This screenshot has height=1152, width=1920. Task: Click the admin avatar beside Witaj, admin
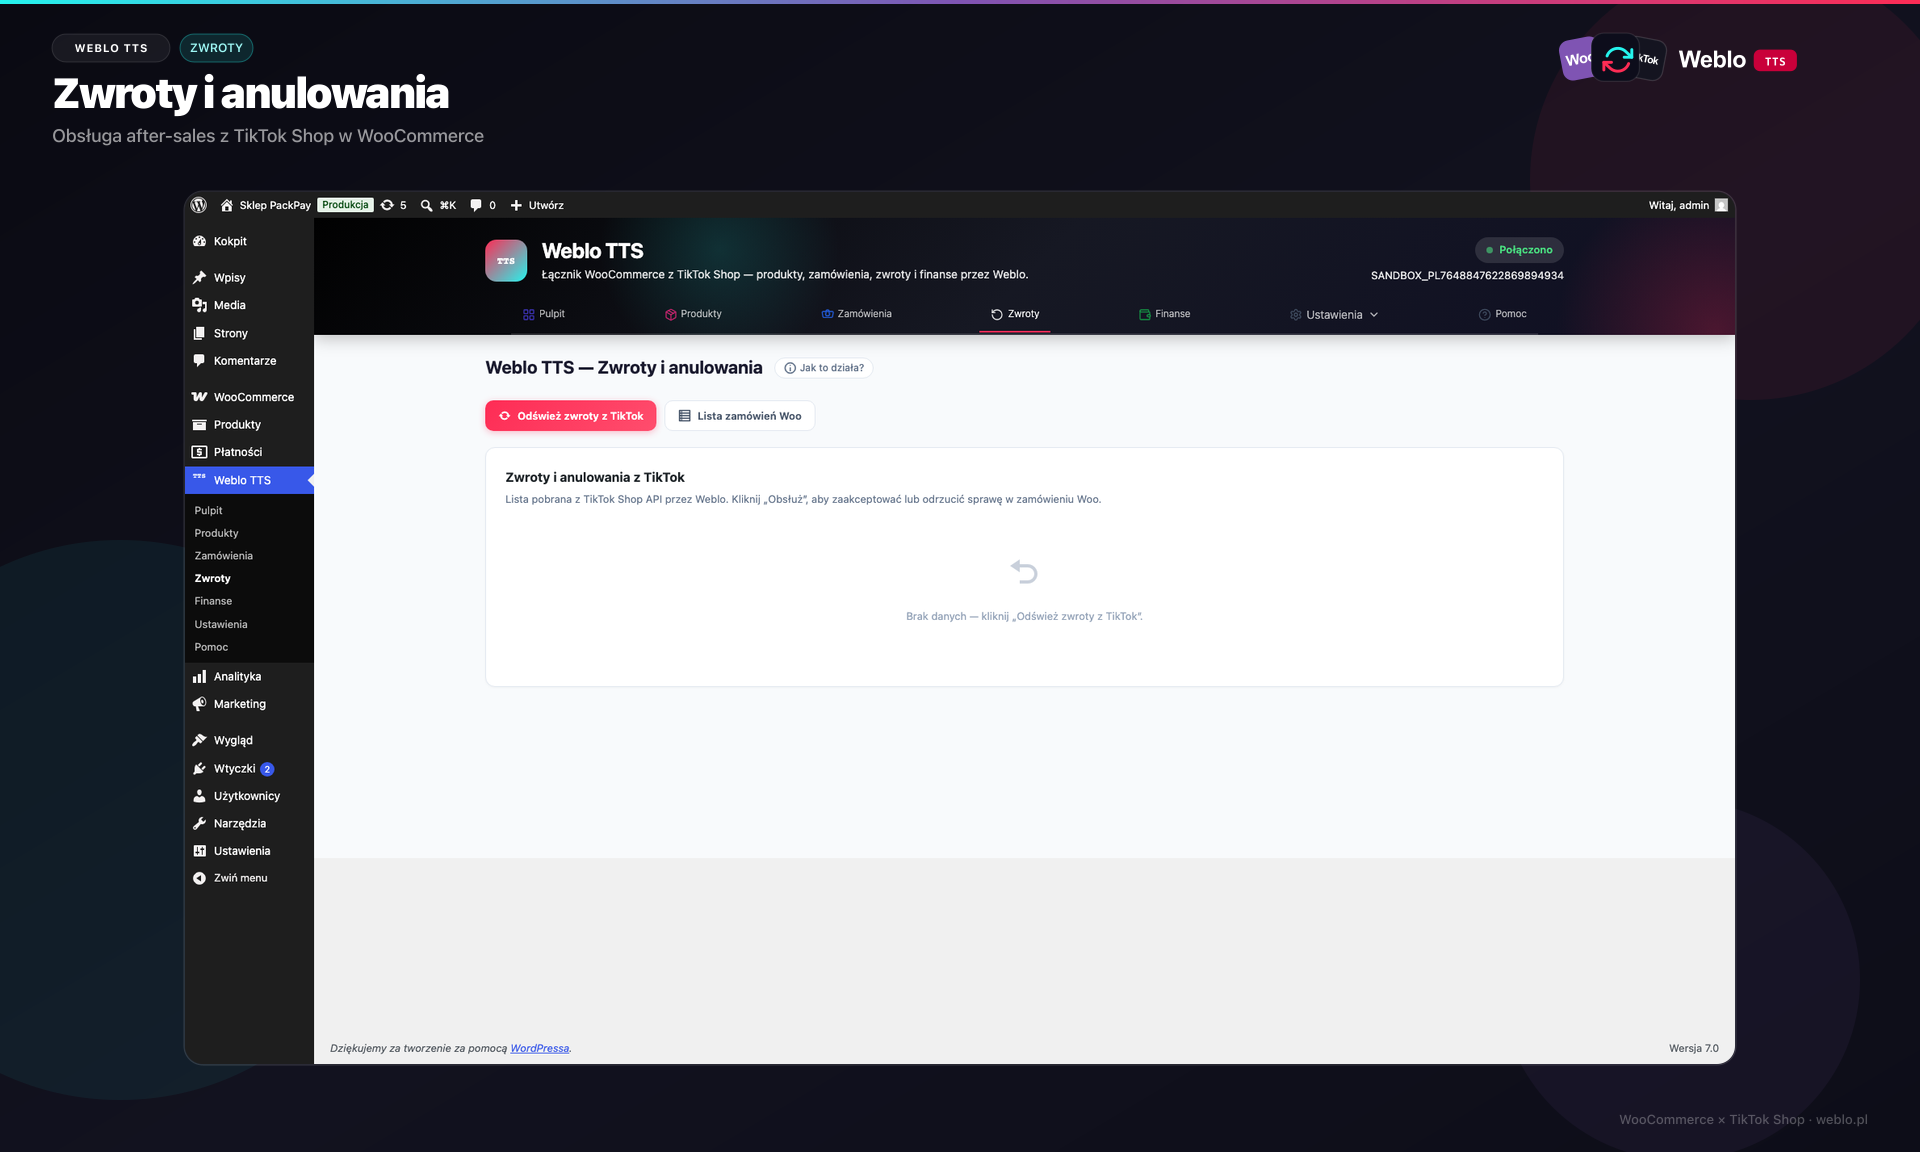point(1721,205)
